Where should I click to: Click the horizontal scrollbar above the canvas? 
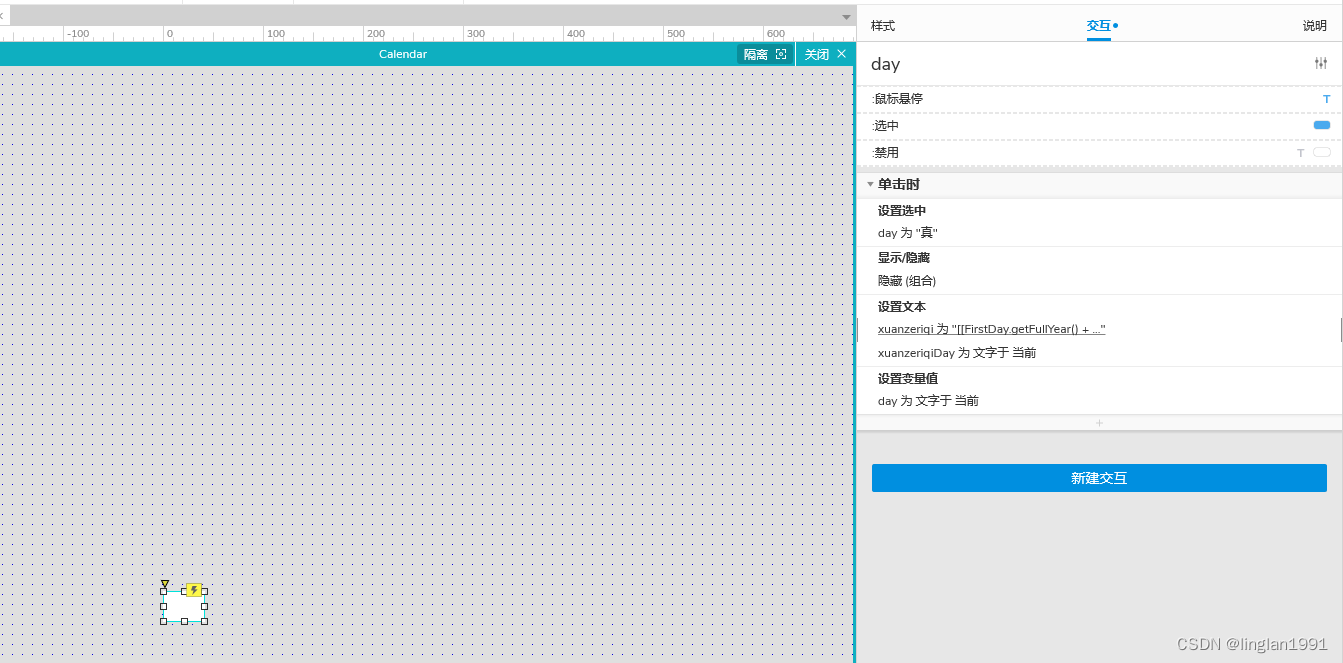tap(420, 14)
